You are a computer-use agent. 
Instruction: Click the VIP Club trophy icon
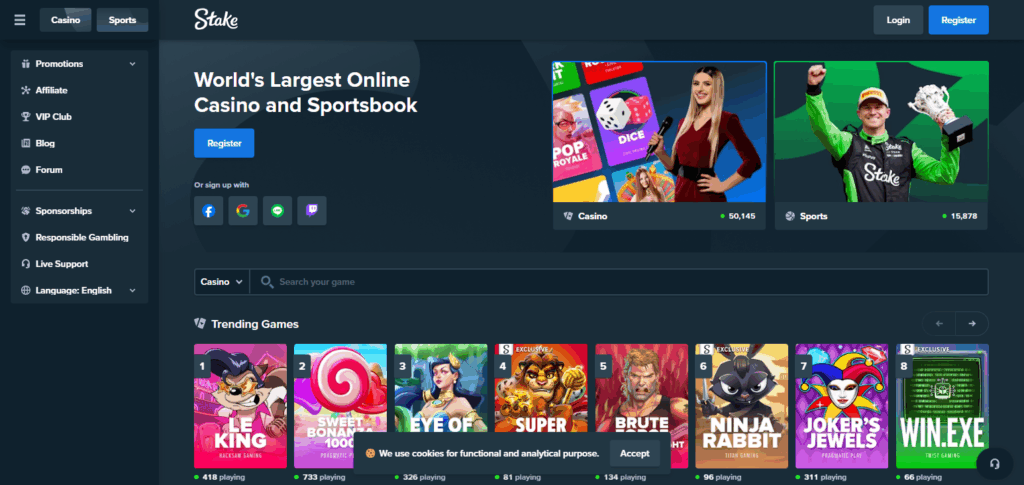[x=25, y=117]
